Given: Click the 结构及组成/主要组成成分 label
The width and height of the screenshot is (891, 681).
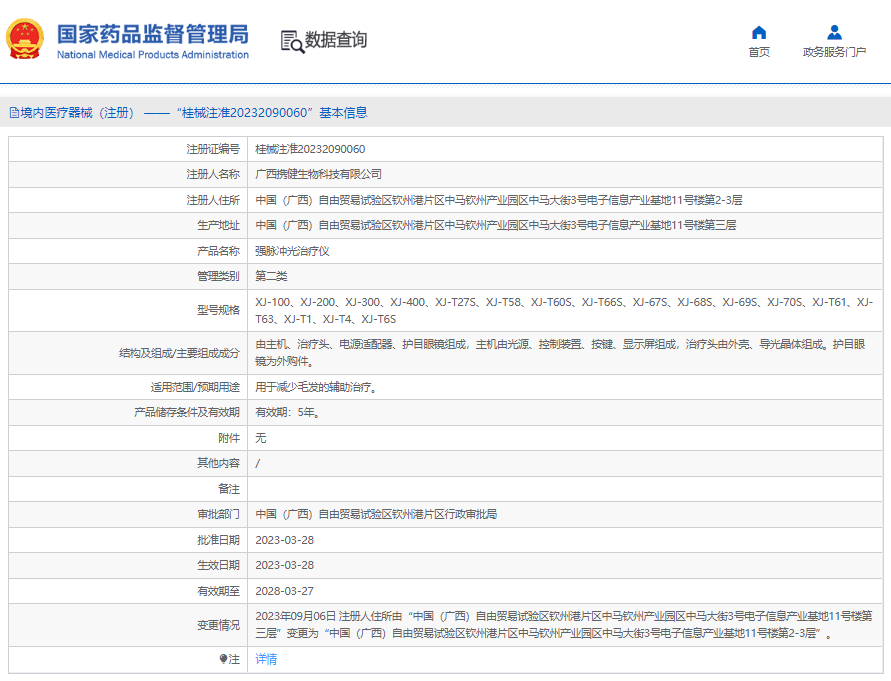Looking at the screenshot, I should click(179, 353).
